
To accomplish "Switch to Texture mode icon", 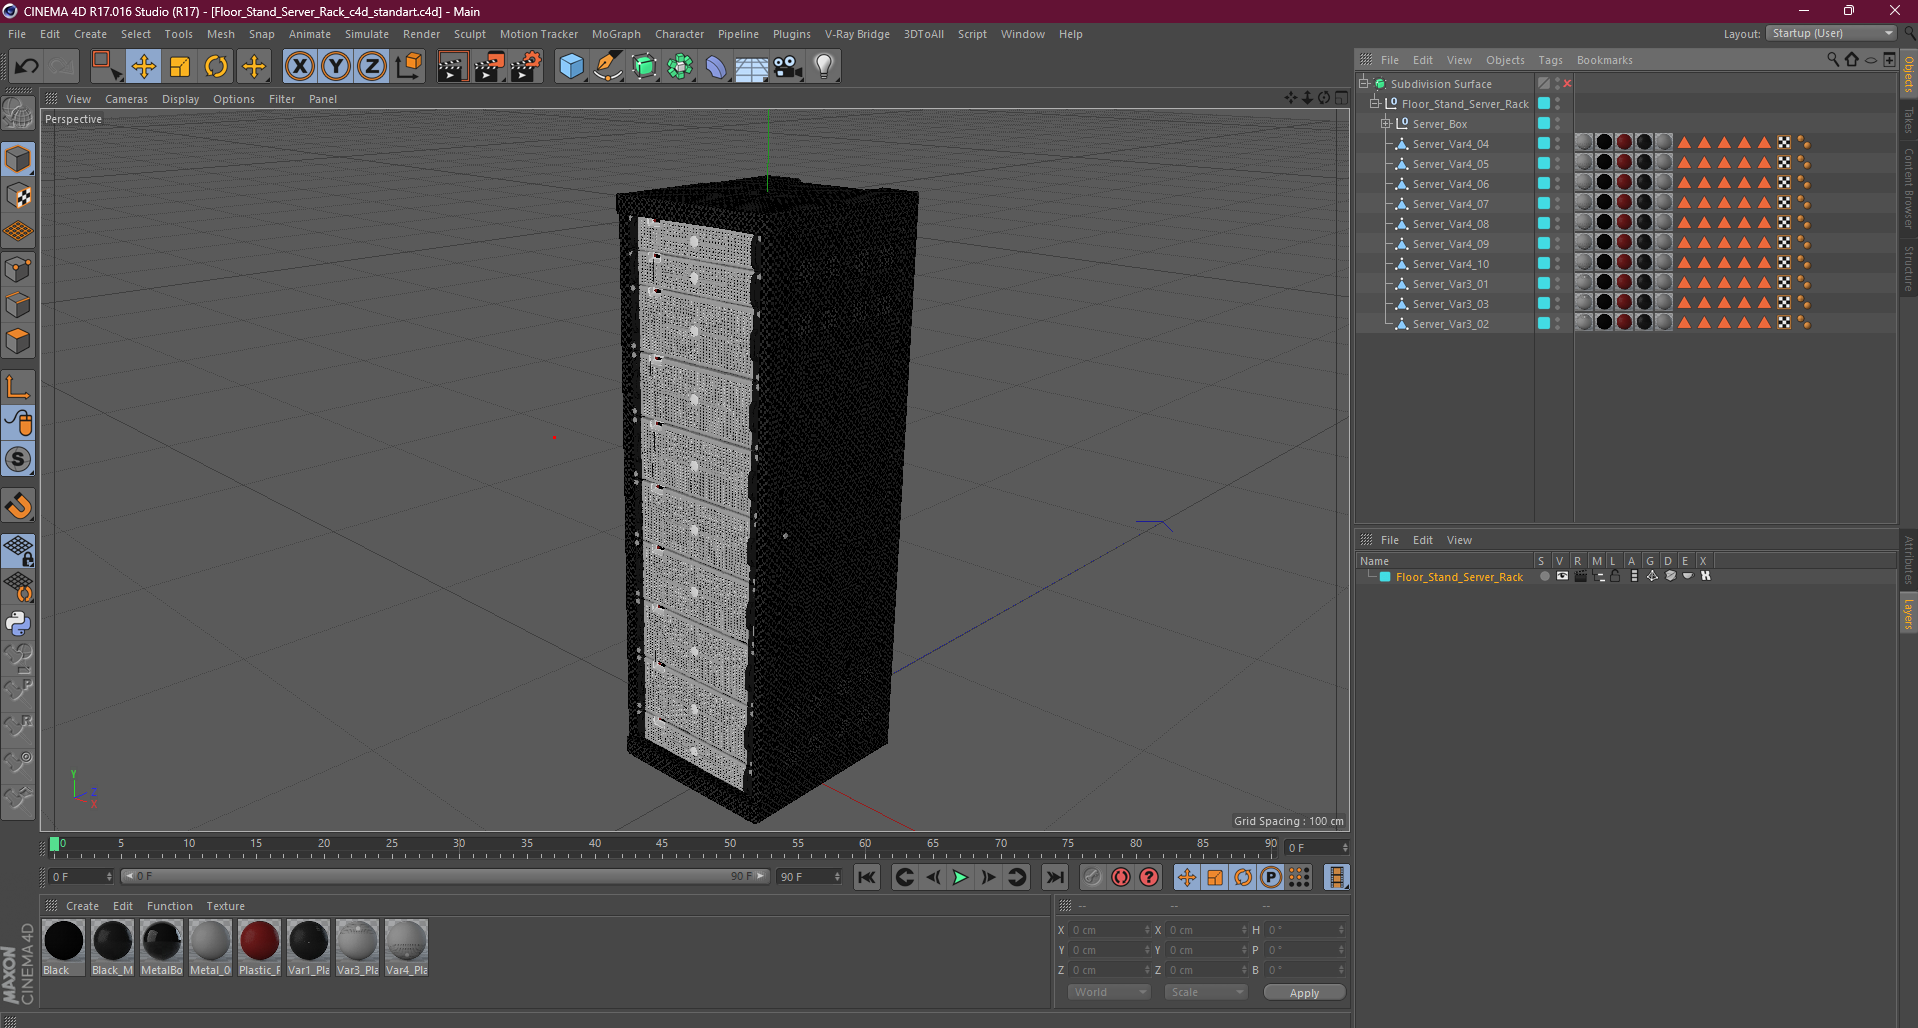I will (18, 196).
